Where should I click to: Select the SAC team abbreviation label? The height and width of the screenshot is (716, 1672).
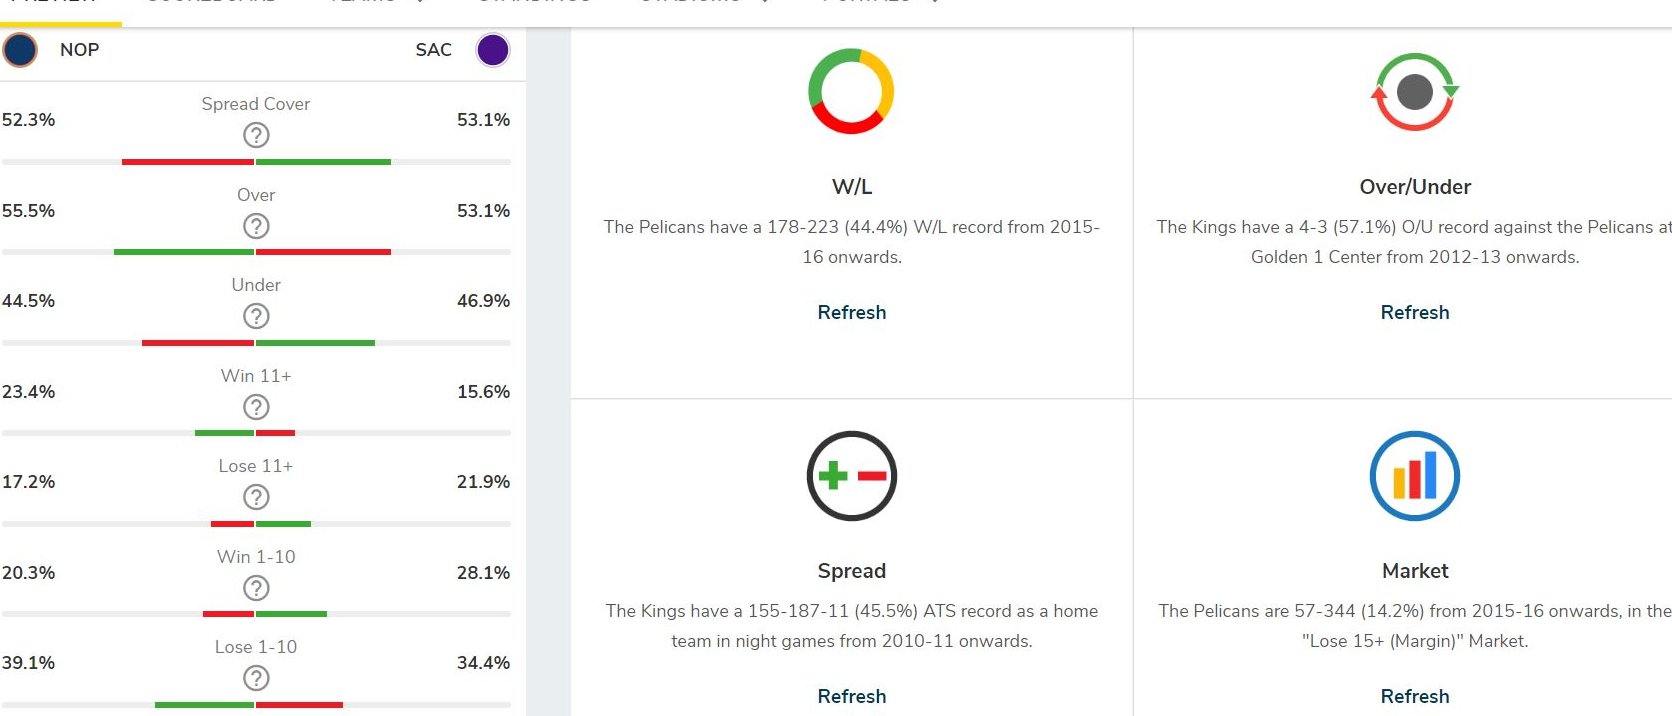click(433, 50)
